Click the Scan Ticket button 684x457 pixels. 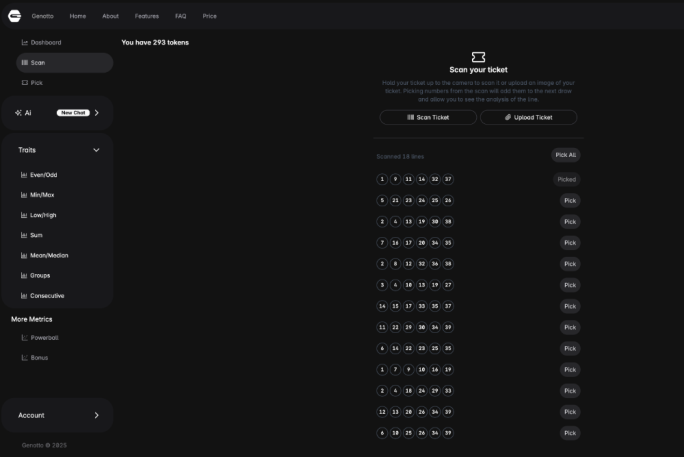point(428,117)
